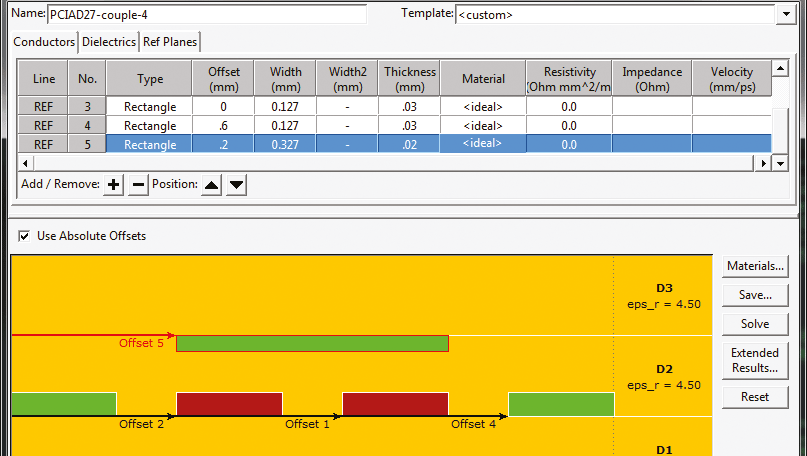Open the Template dropdown list

(786, 14)
